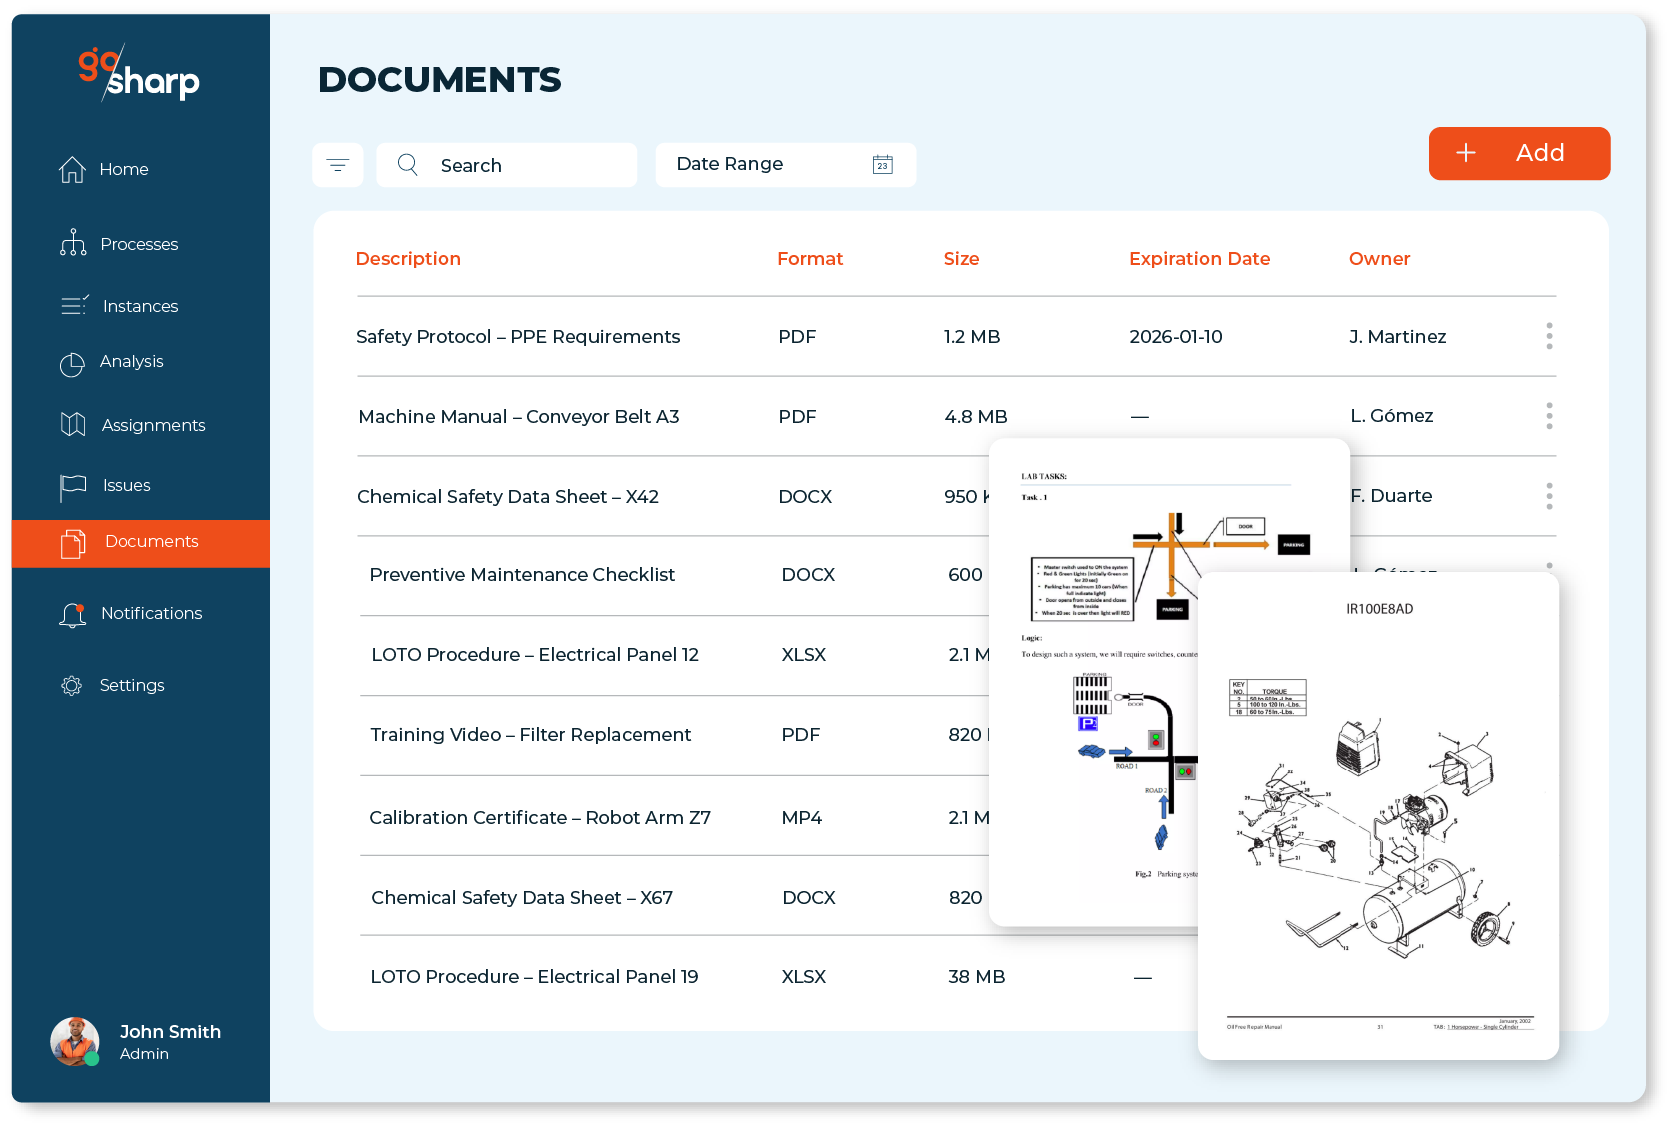Click the Home house icon in sidebar
Viewport: 1672px width, 1128px height.
click(x=72, y=170)
